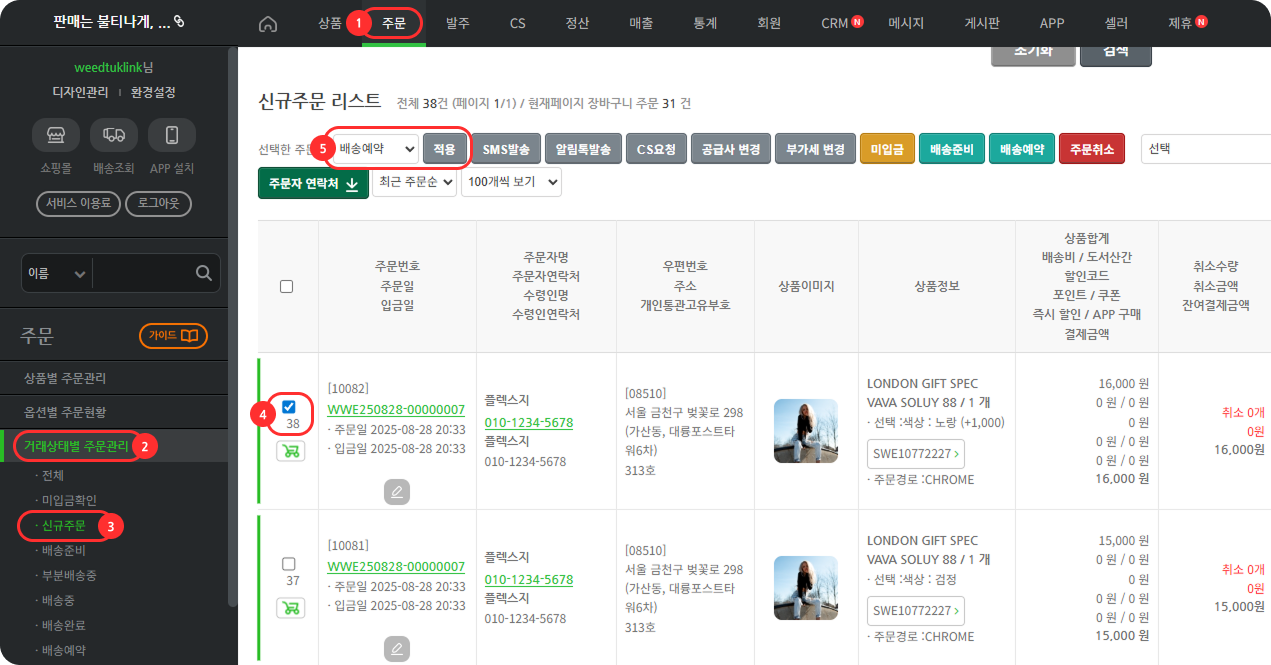Go to the home icon in top navigation
The width and height of the screenshot is (1271, 665).
pyautogui.click(x=268, y=24)
